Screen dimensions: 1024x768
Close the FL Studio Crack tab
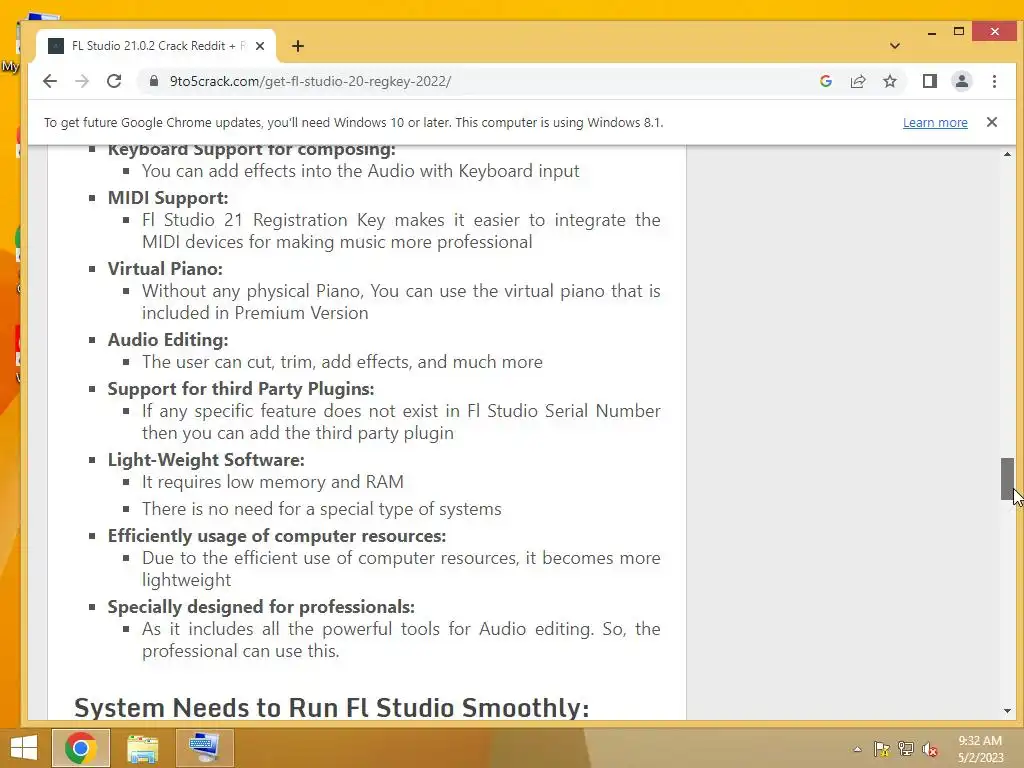click(260, 46)
